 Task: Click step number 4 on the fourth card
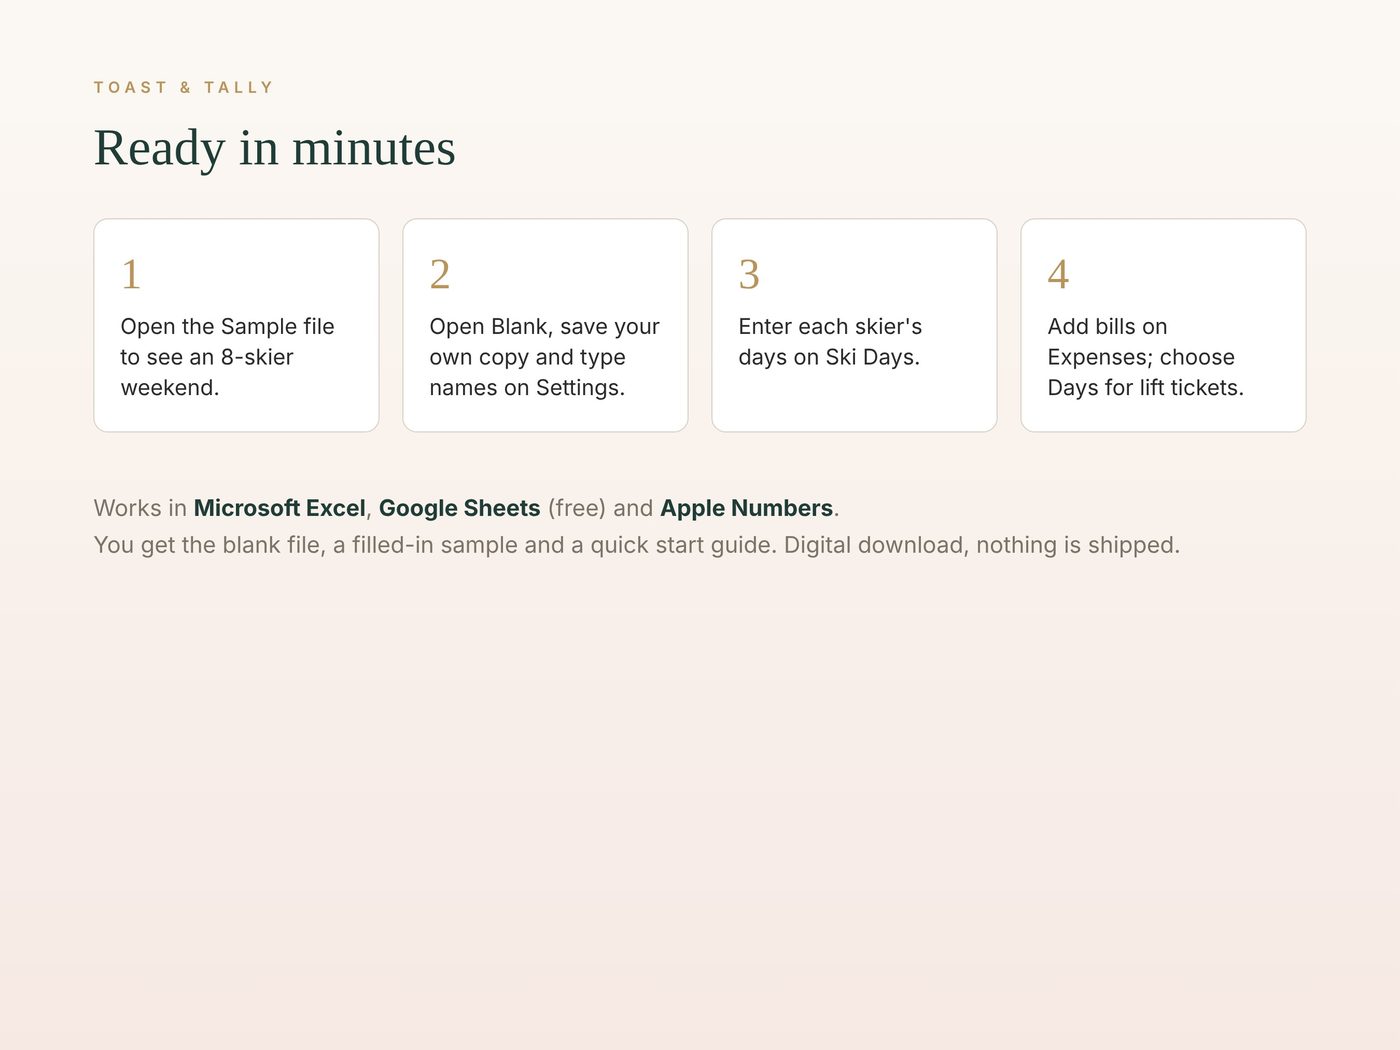point(1058,274)
